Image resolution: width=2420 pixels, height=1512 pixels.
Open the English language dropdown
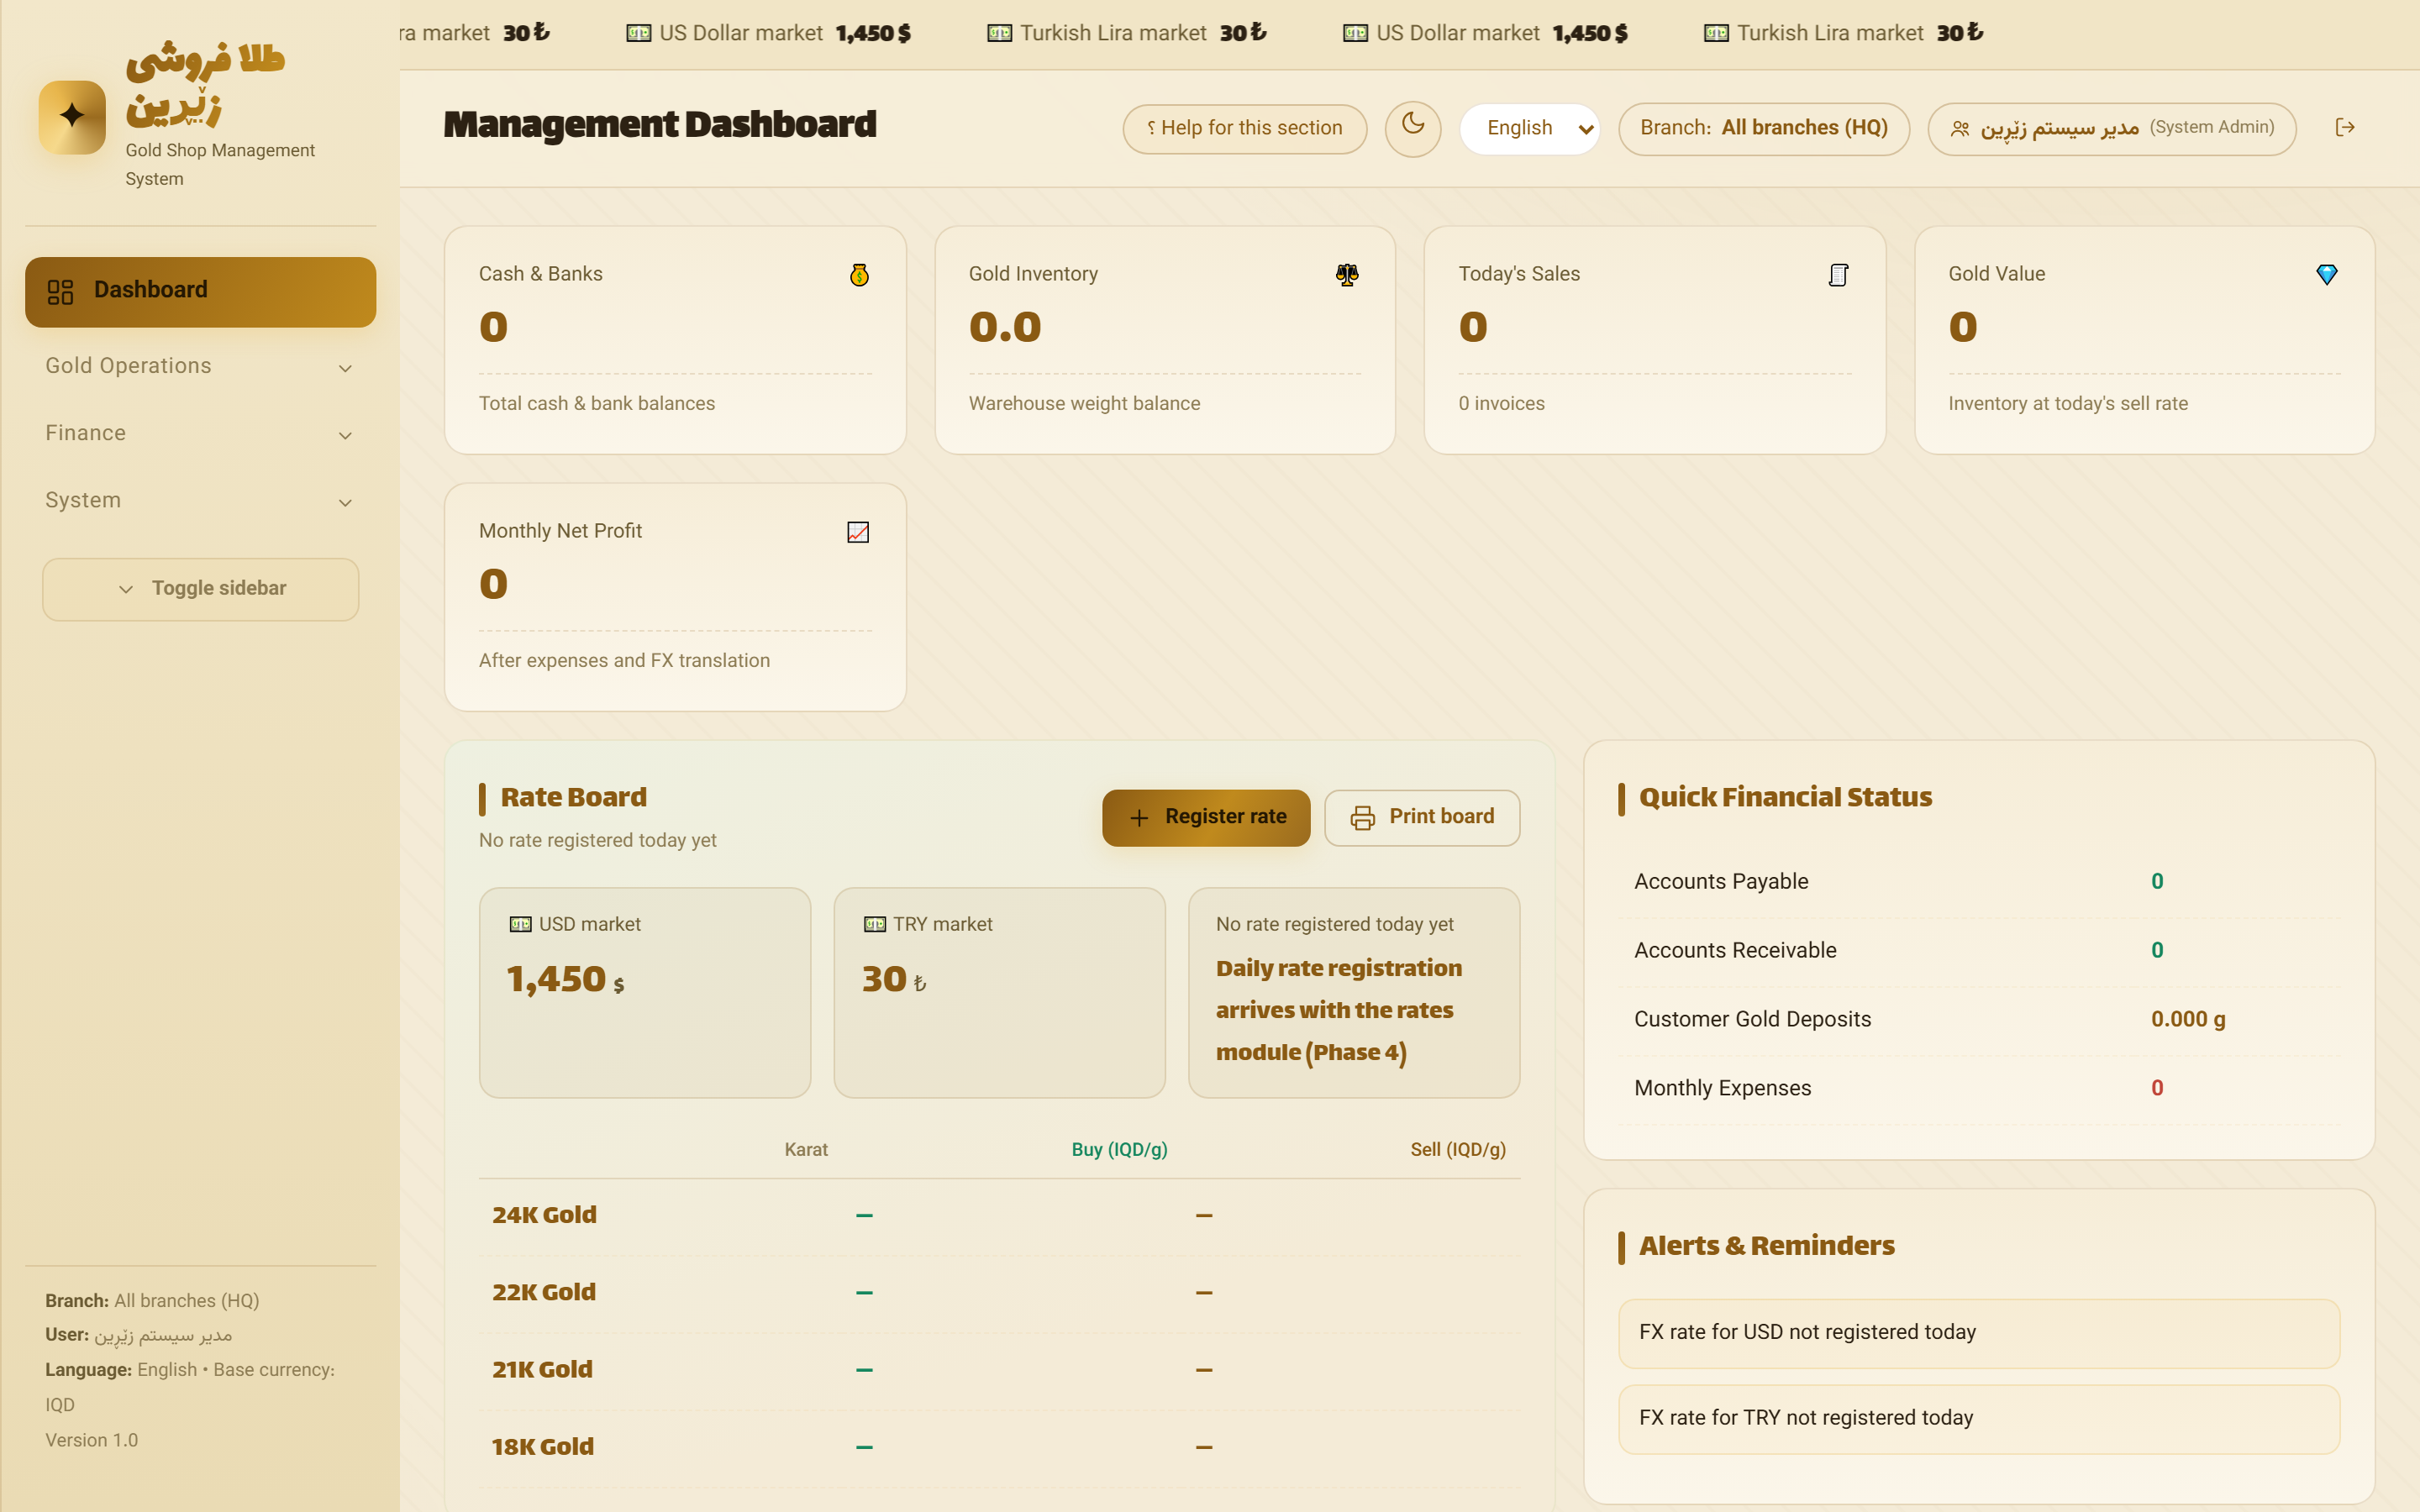1530,128
